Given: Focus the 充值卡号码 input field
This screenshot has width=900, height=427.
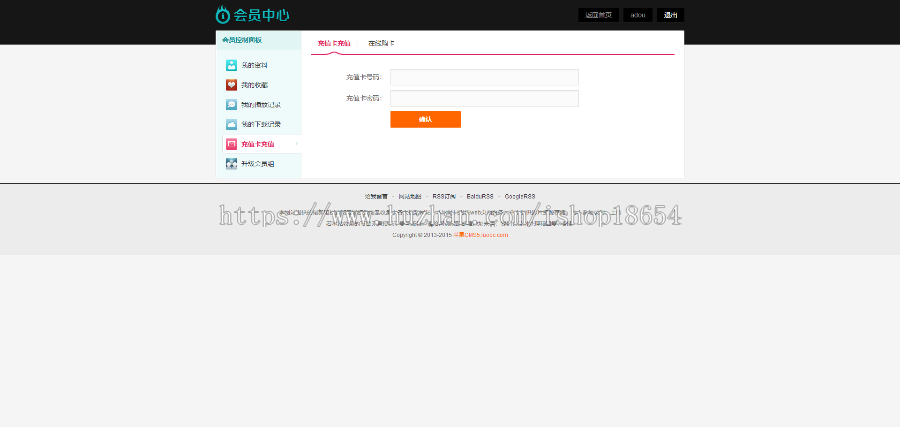Looking at the screenshot, I should click(484, 77).
